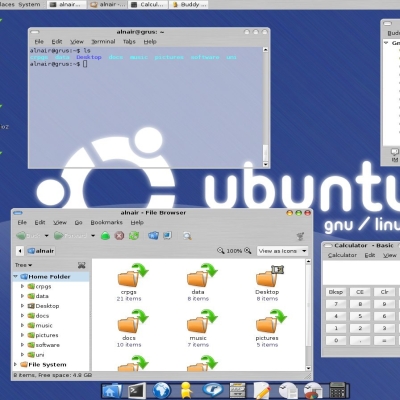Viewport: 400px width, 400px height.
Task: Click the 0 key in Calculator
Action: (x=336, y=340)
